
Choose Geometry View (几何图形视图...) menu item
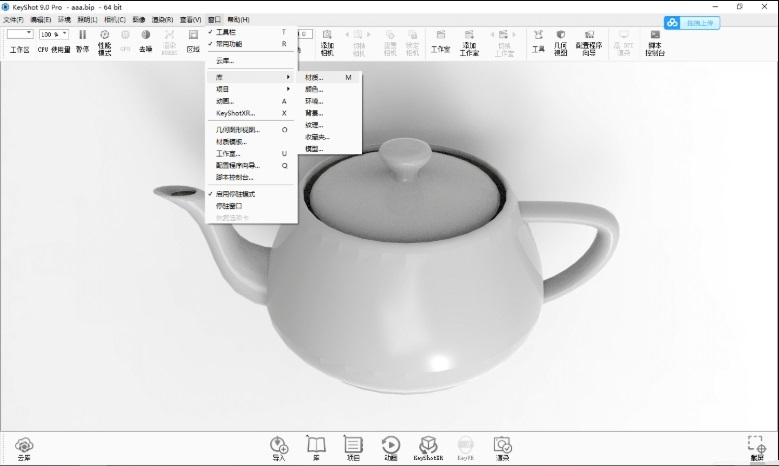pos(251,130)
